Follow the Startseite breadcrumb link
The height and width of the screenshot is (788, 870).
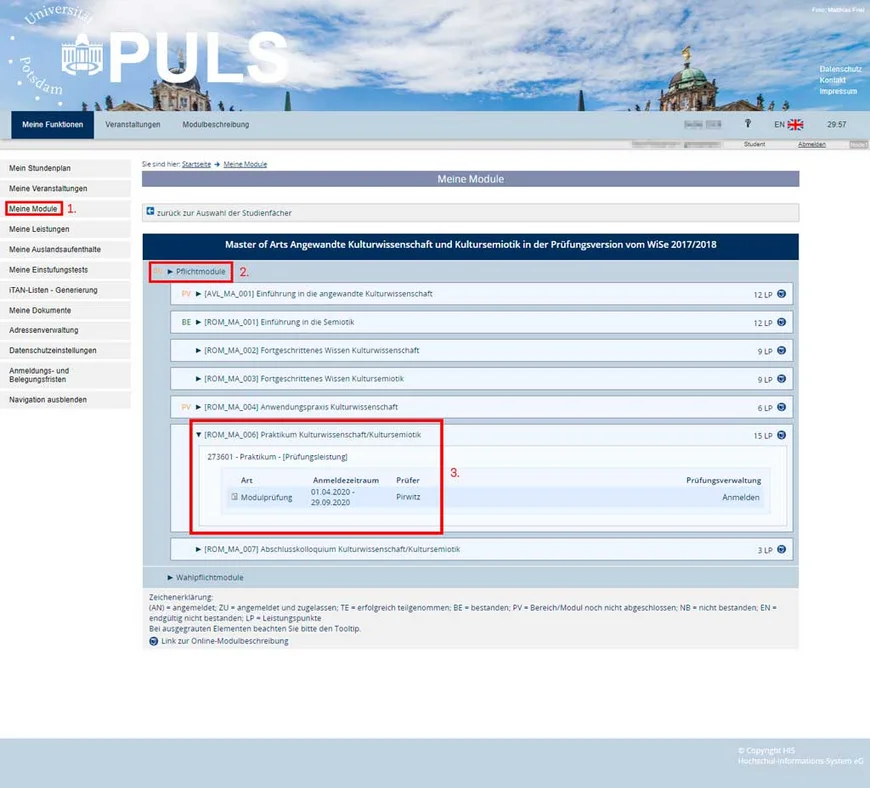point(196,164)
